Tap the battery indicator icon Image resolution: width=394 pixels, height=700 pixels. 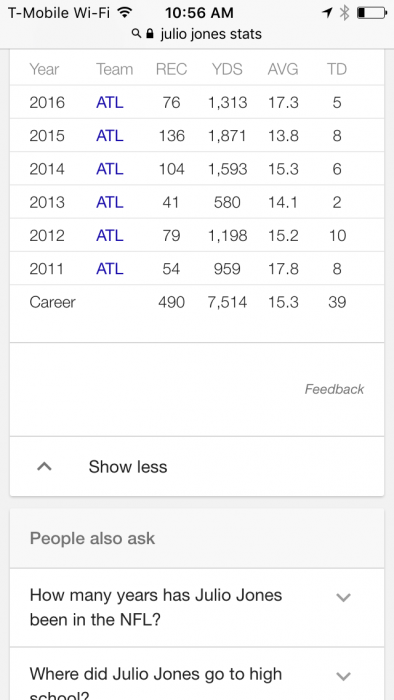pyautogui.click(x=372, y=13)
